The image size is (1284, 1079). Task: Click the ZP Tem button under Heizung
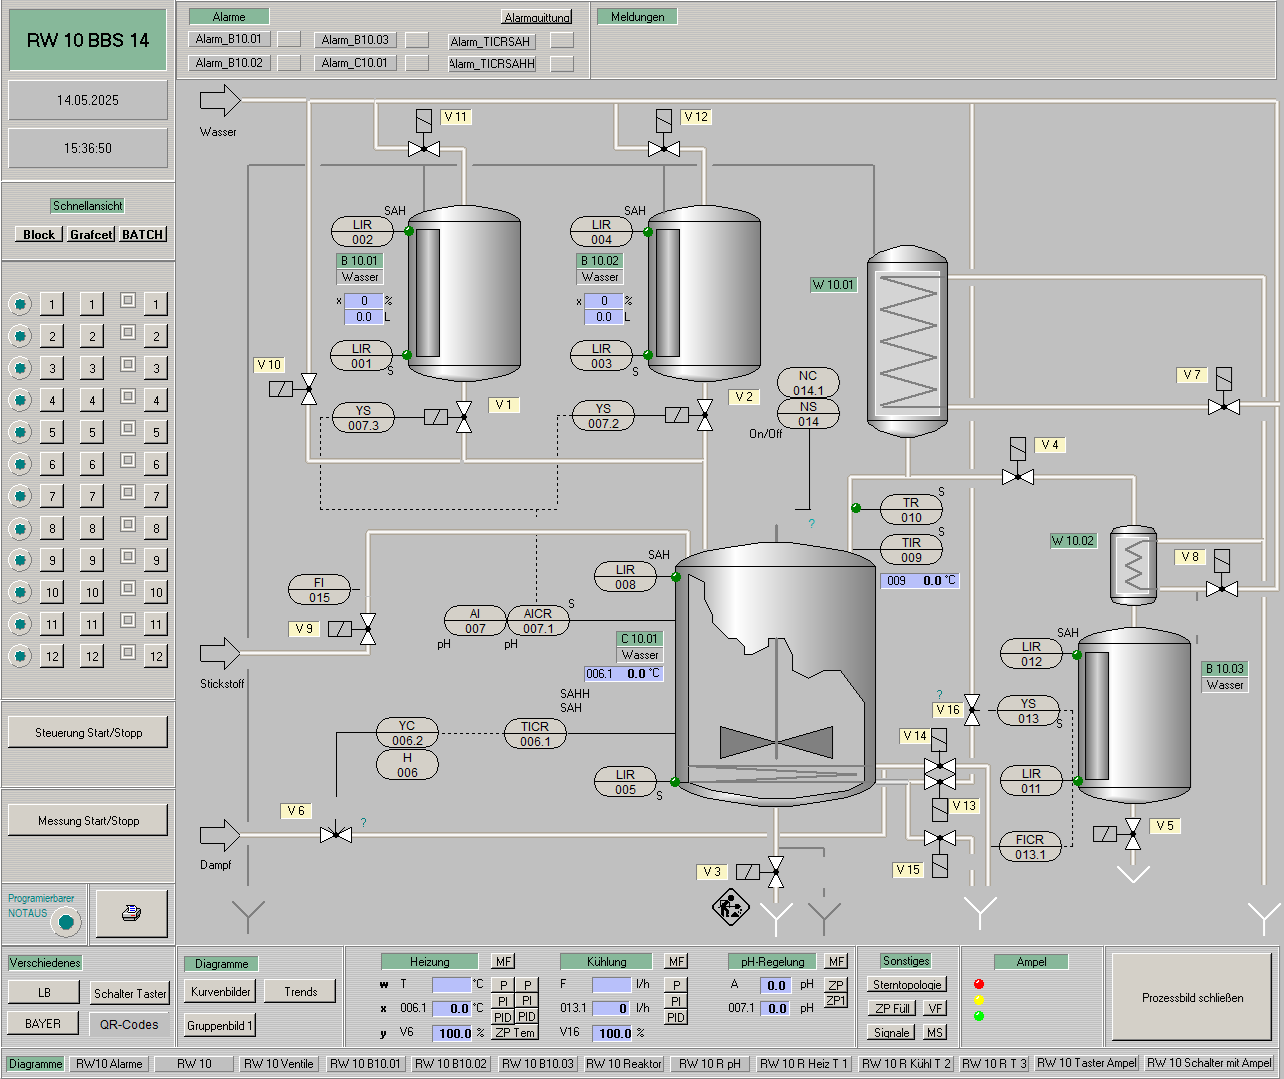[515, 1033]
